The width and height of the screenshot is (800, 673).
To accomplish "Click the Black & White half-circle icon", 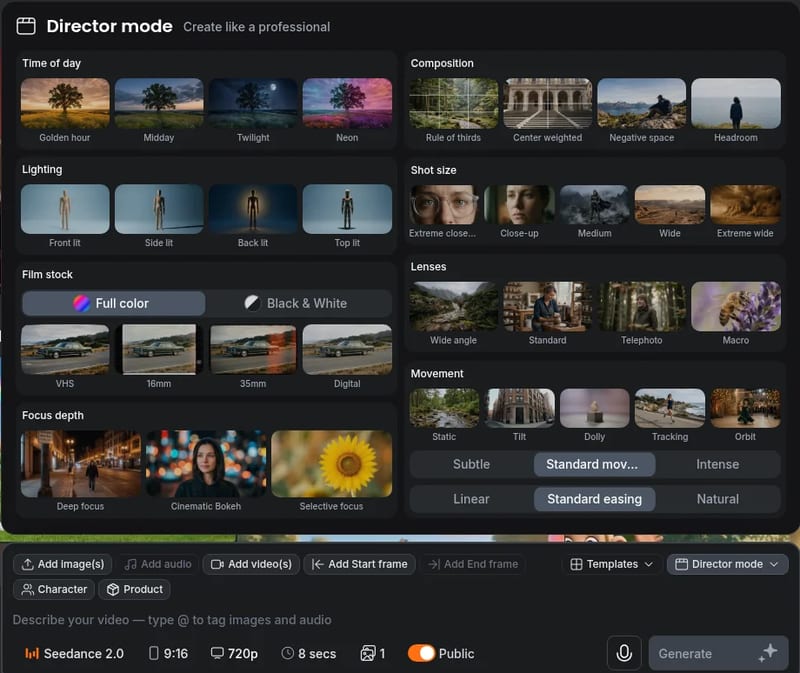I will (x=252, y=303).
